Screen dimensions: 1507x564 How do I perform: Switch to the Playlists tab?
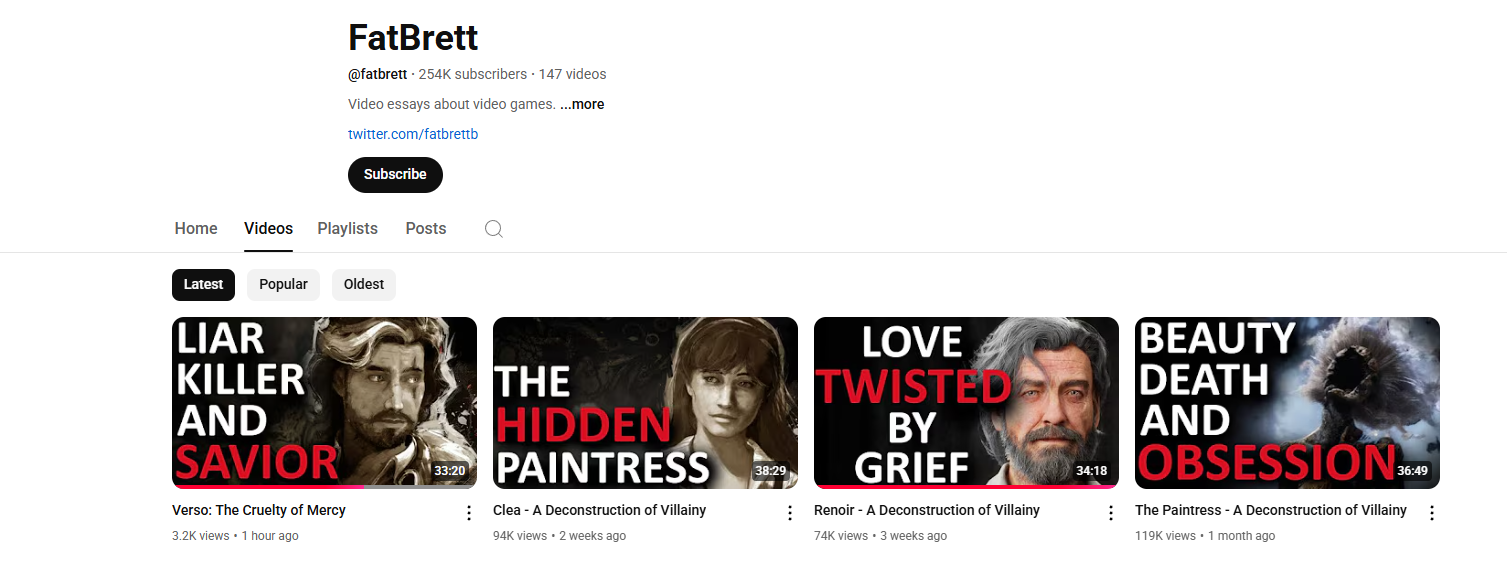347,228
